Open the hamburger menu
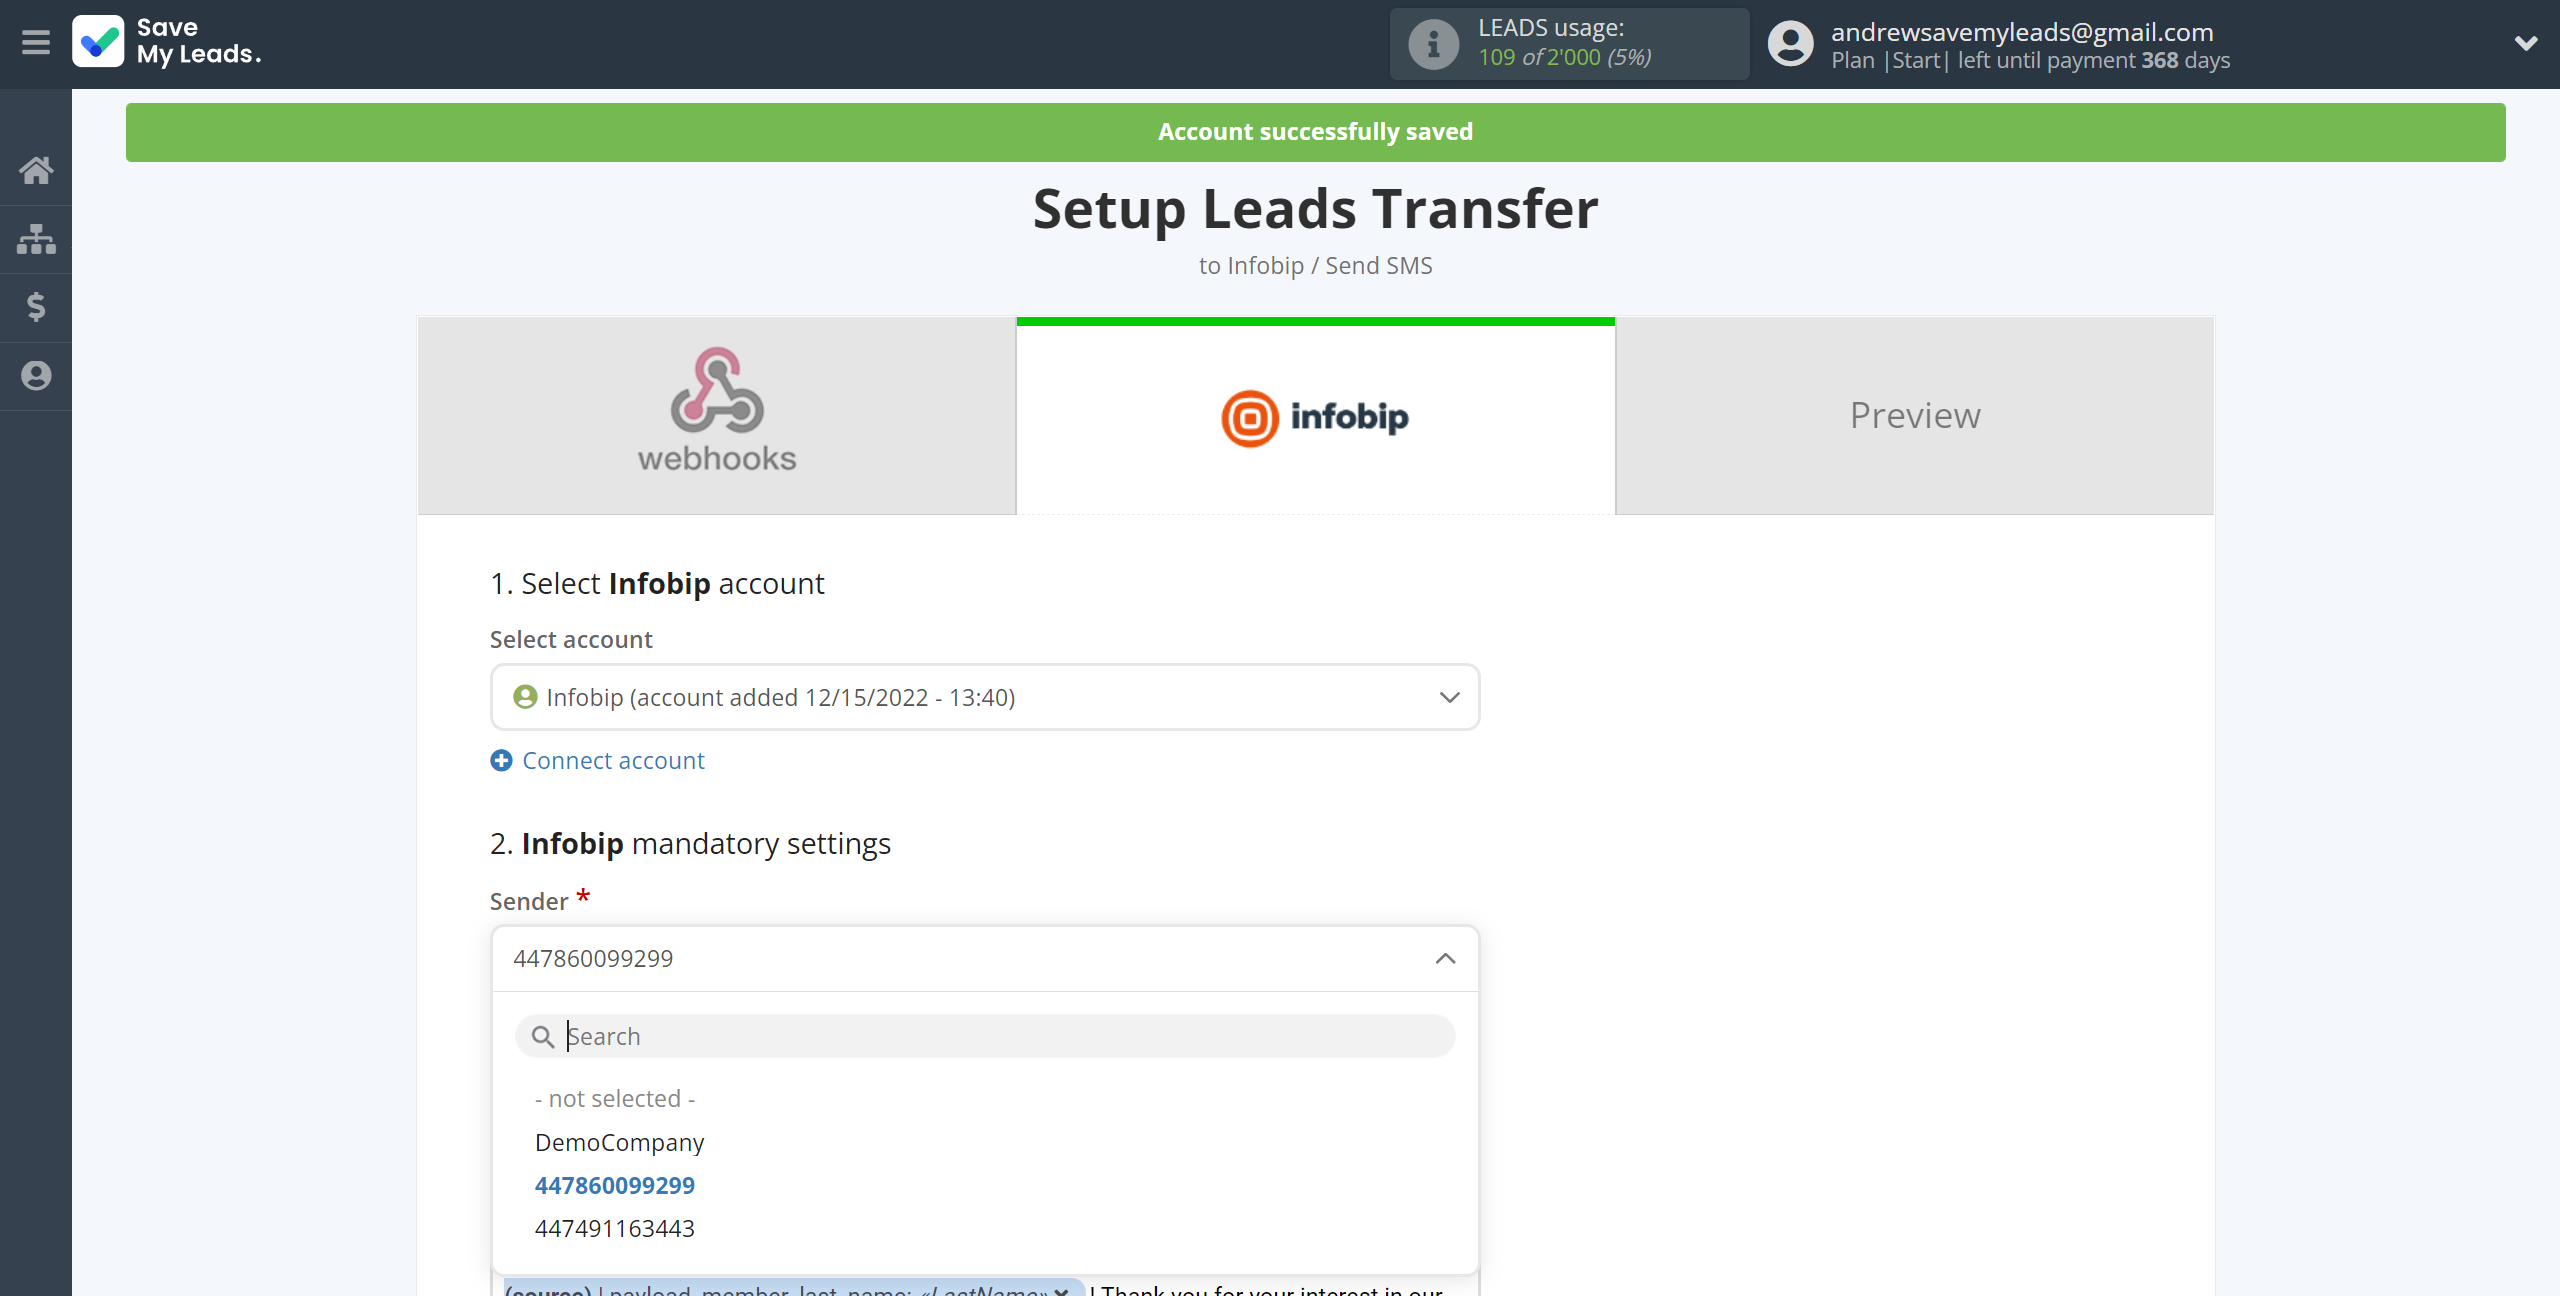Screen dimensions: 2560x1296 36,43
